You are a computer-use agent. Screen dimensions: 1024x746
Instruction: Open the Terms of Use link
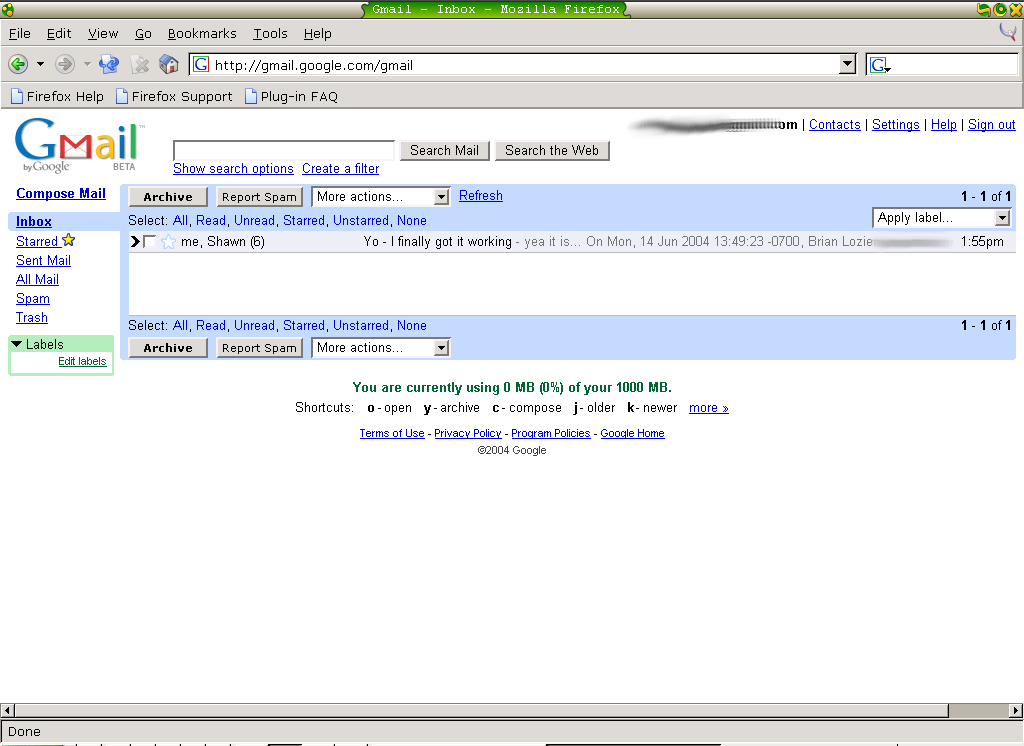coord(392,433)
